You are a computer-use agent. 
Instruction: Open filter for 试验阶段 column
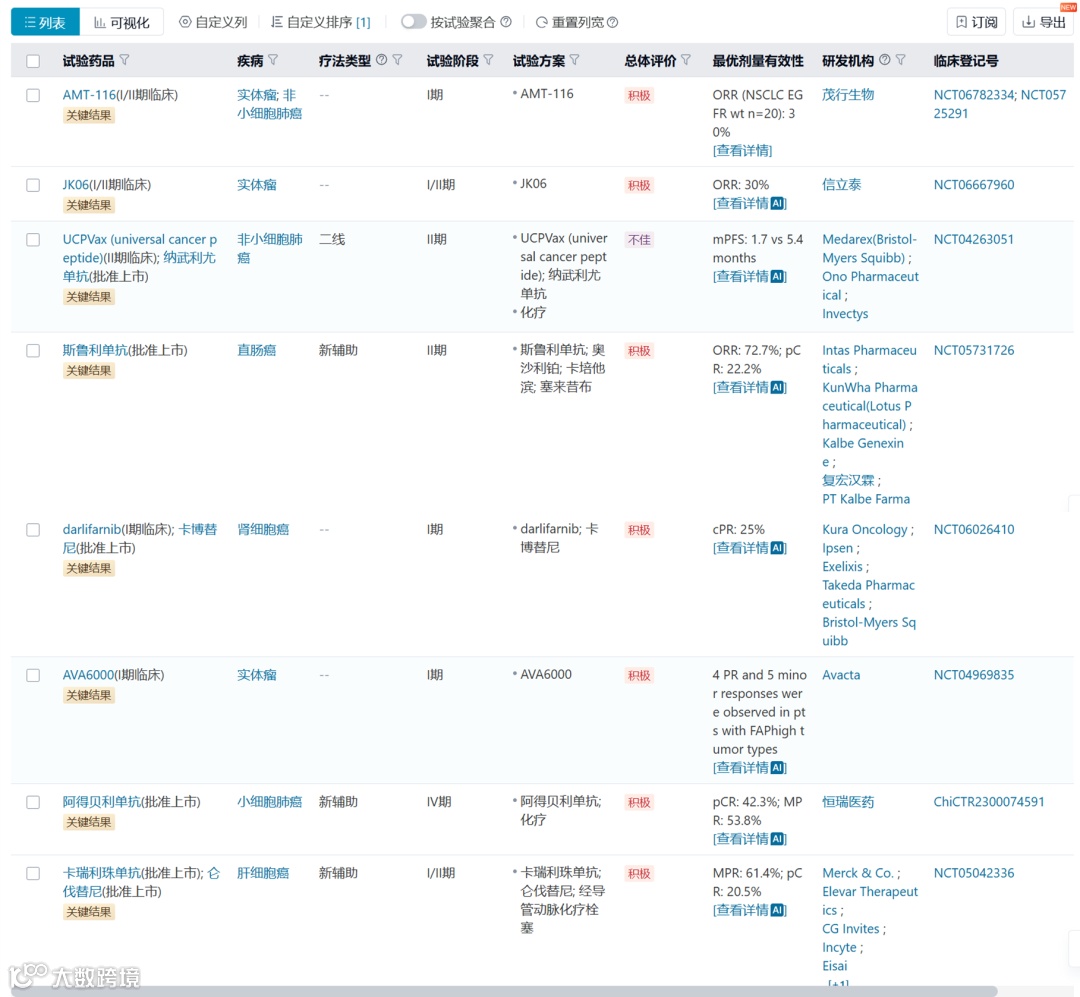(x=488, y=60)
